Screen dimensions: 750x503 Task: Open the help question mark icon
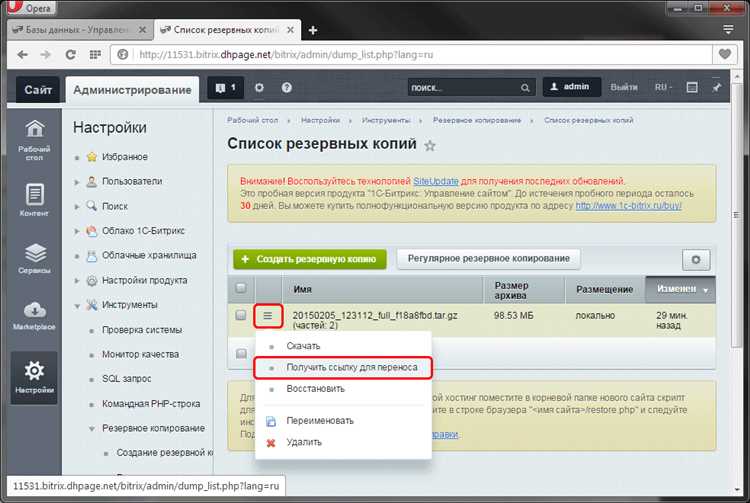pos(287,88)
